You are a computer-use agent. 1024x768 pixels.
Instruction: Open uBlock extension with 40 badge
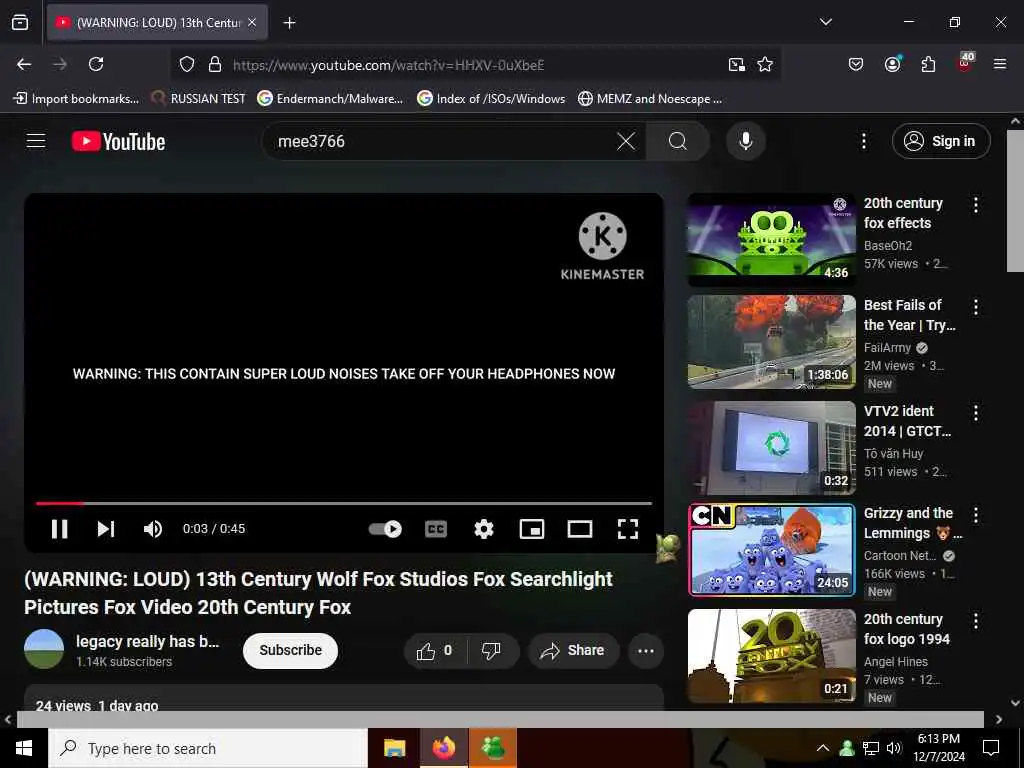click(x=965, y=63)
